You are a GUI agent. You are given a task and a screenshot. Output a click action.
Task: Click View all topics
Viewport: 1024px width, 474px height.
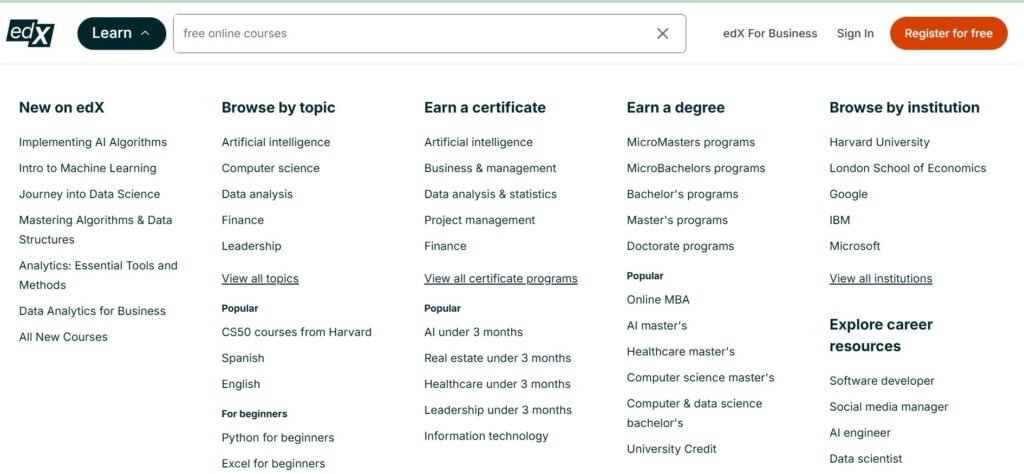coord(260,279)
